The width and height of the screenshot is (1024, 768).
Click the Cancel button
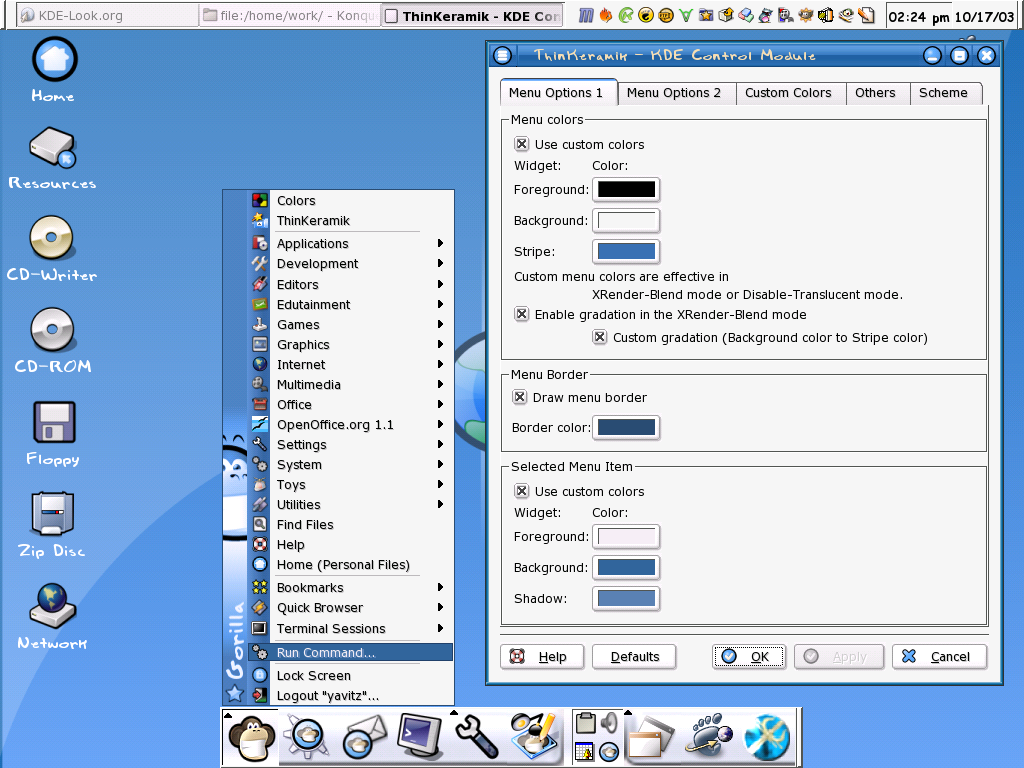click(x=939, y=656)
